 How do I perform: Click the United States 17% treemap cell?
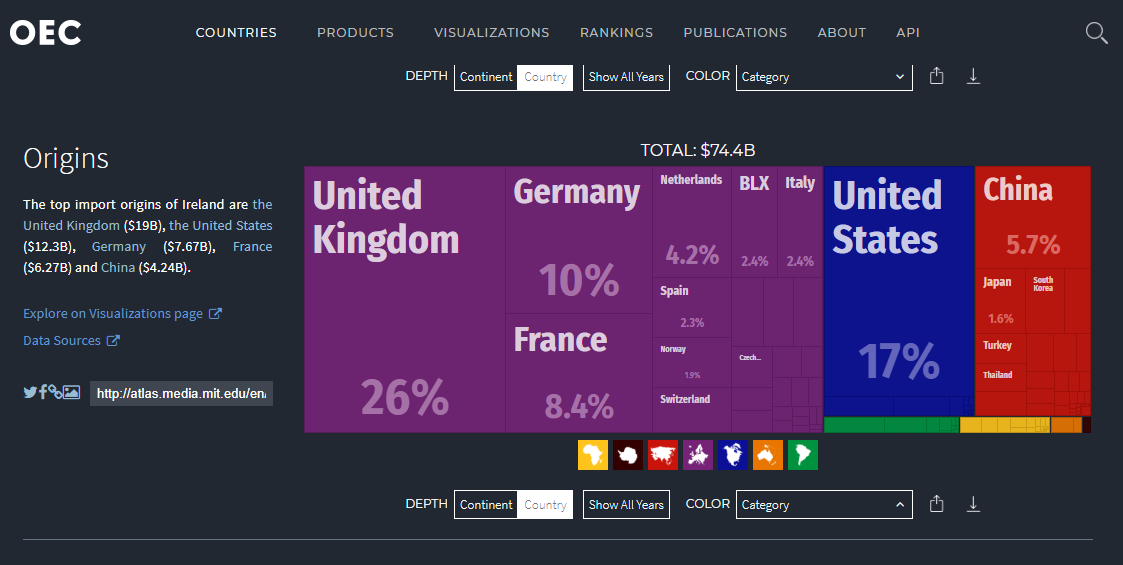(x=899, y=281)
